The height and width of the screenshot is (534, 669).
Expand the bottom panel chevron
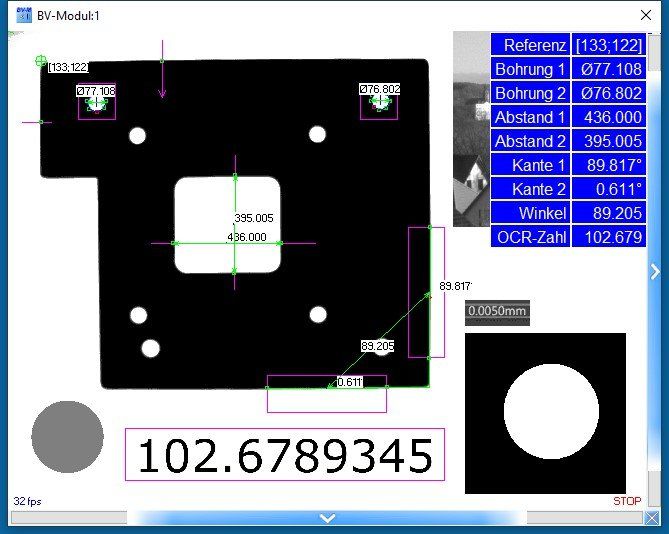[327, 518]
